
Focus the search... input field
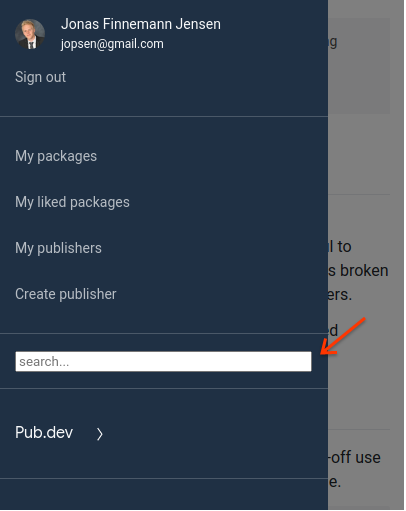tap(163, 361)
